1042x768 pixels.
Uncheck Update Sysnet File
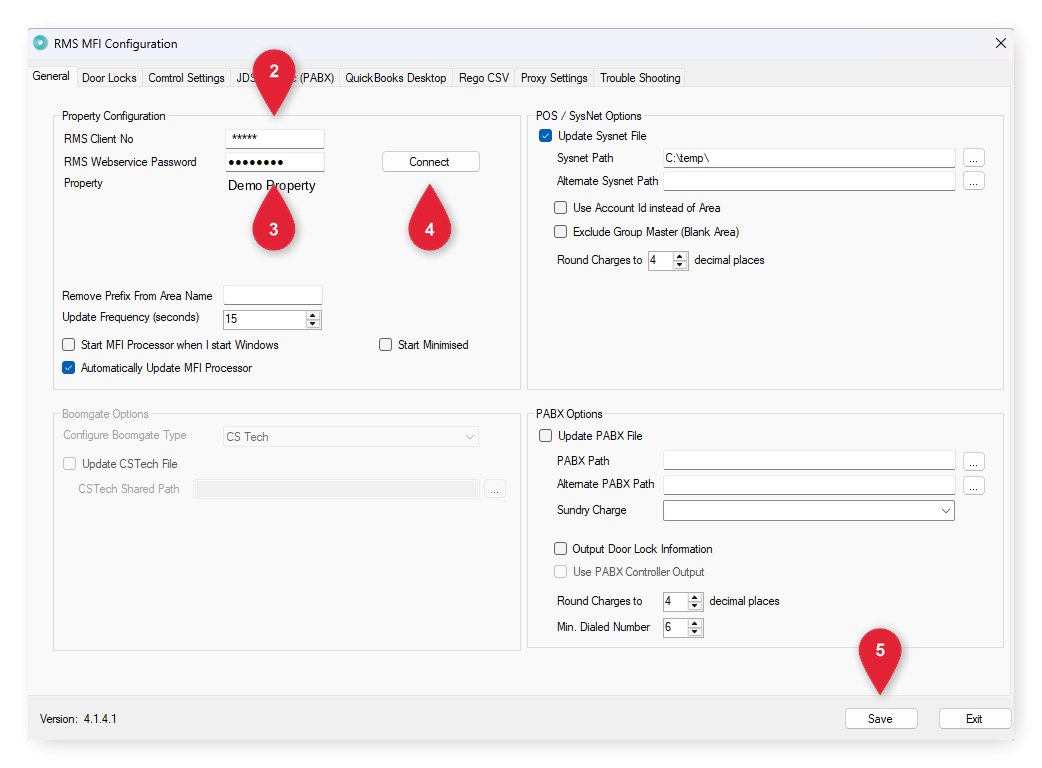coord(546,136)
